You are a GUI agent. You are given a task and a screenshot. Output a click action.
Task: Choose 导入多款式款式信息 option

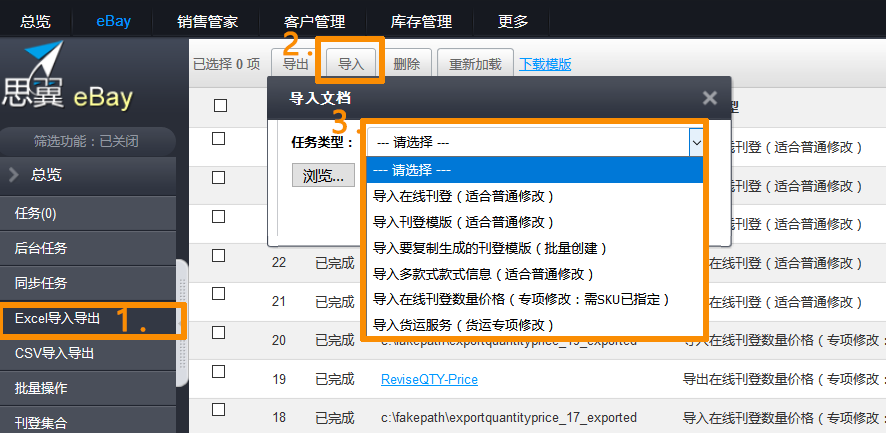point(535,274)
